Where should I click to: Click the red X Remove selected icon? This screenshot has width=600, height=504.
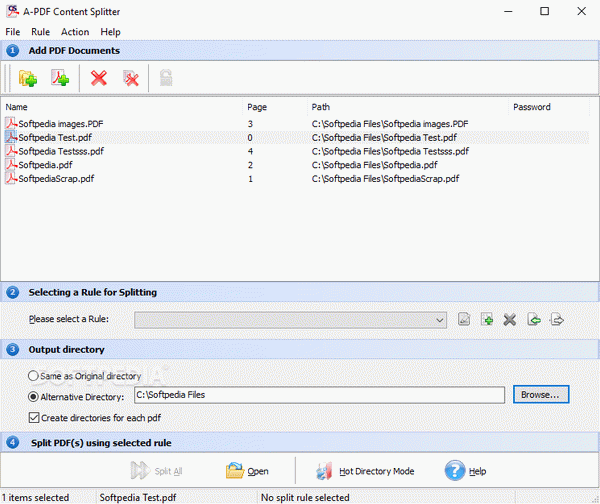coord(99,78)
